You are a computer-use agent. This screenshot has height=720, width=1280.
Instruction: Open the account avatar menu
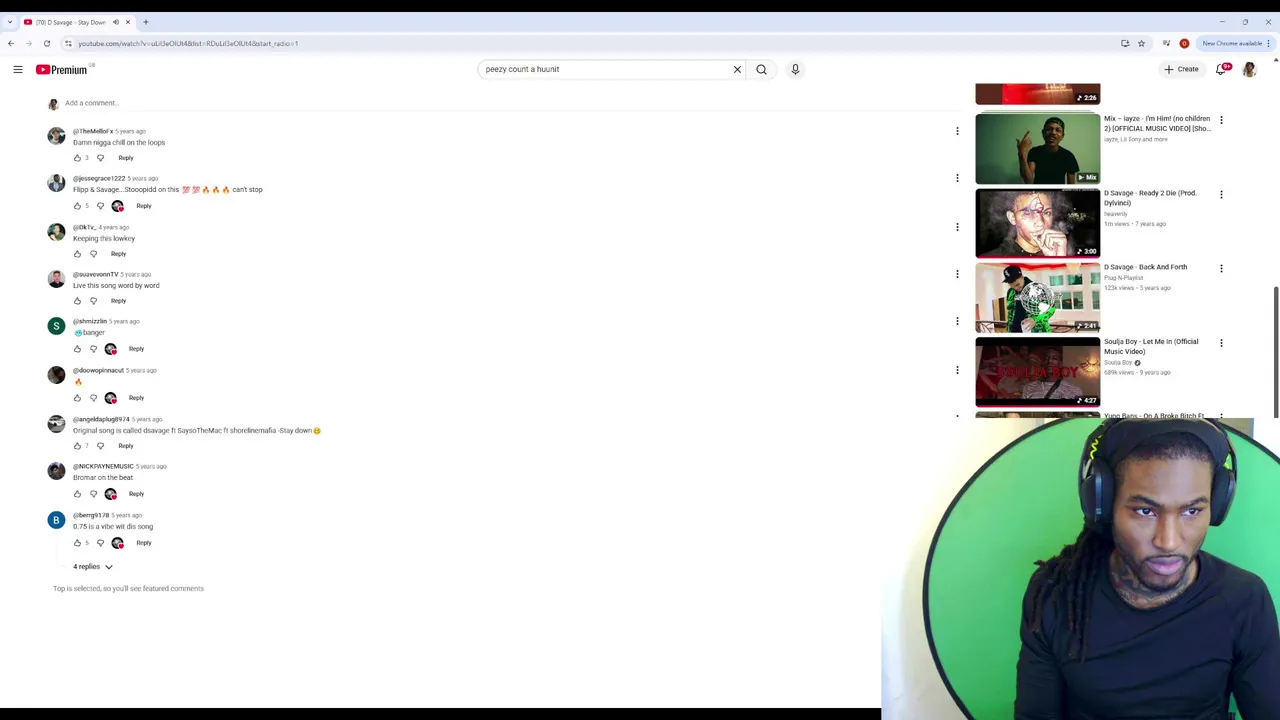1249,69
